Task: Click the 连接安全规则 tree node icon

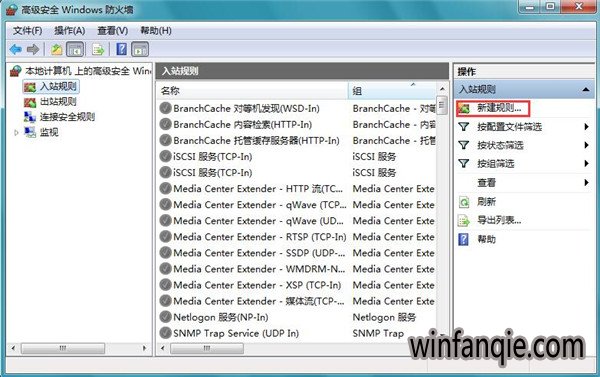Action: click(x=30, y=117)
